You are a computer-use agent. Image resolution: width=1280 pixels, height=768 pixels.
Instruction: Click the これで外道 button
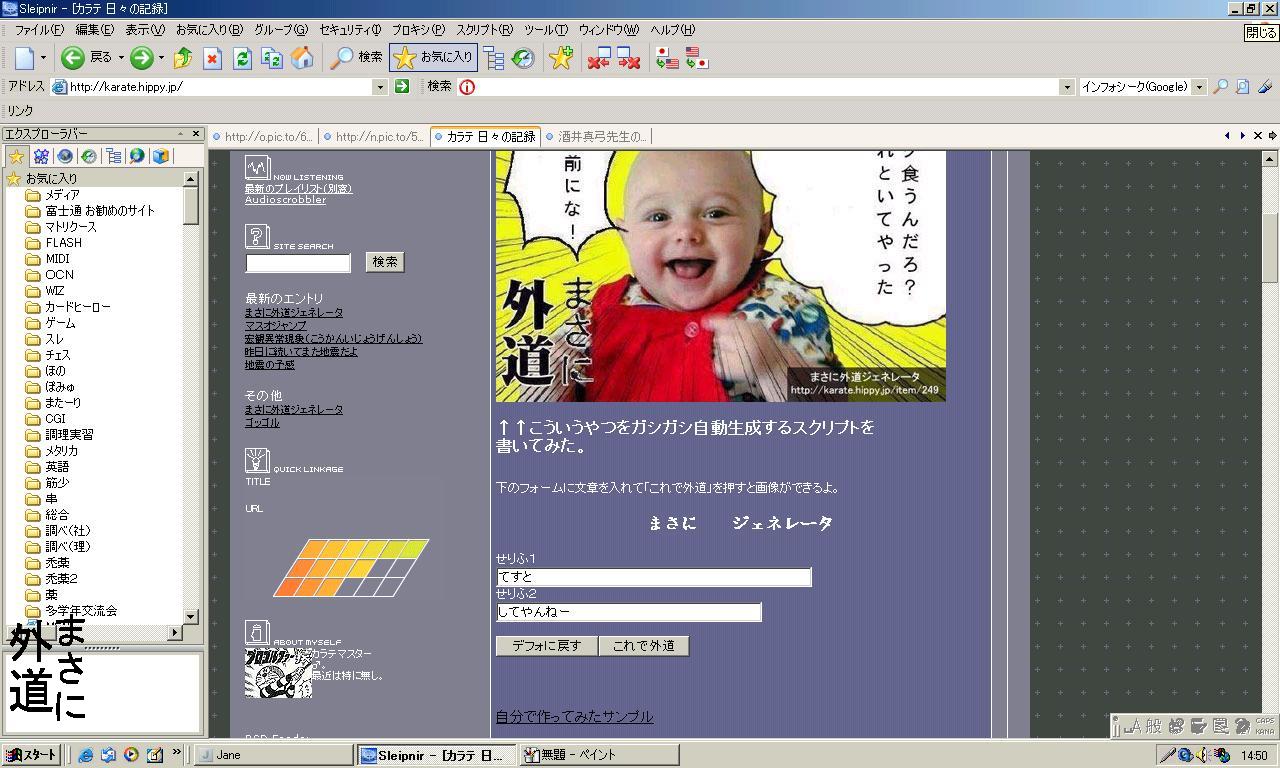click(x=644, y=646)
